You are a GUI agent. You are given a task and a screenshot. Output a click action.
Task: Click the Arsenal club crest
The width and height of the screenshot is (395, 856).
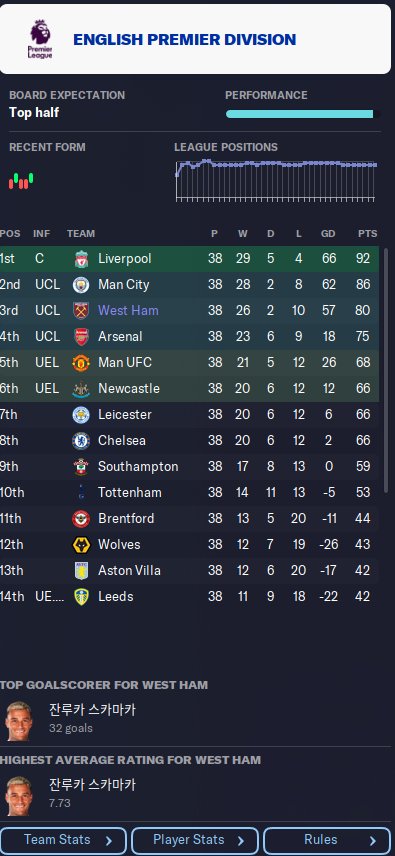81,337
